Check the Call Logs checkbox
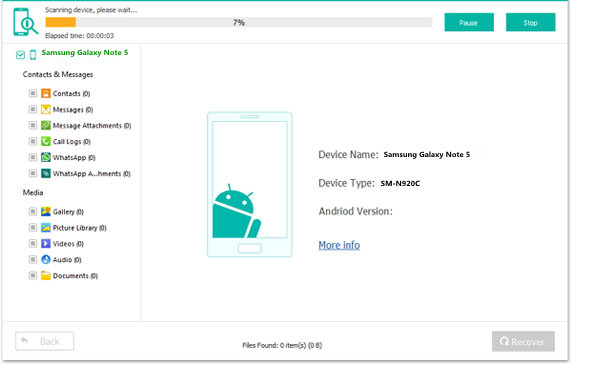The height and width of the screenshot is (365, 600). pyautogui.click(x=33, y=142)
